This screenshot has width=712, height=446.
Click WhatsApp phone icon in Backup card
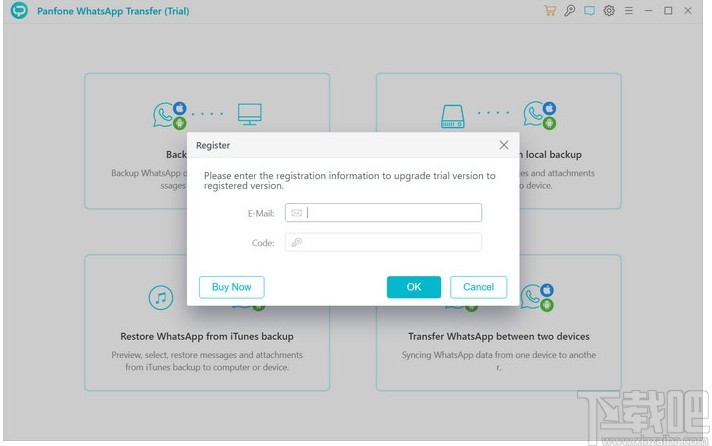tap(170, 115)
